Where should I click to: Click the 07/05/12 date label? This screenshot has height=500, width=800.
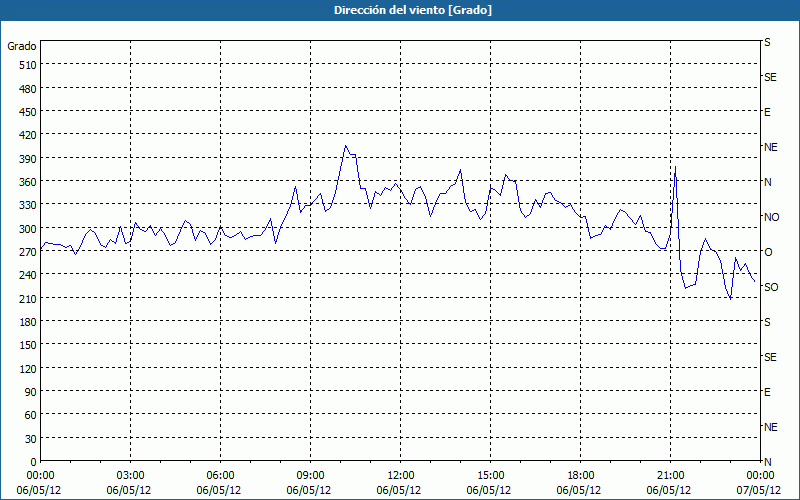pos(759,490)
